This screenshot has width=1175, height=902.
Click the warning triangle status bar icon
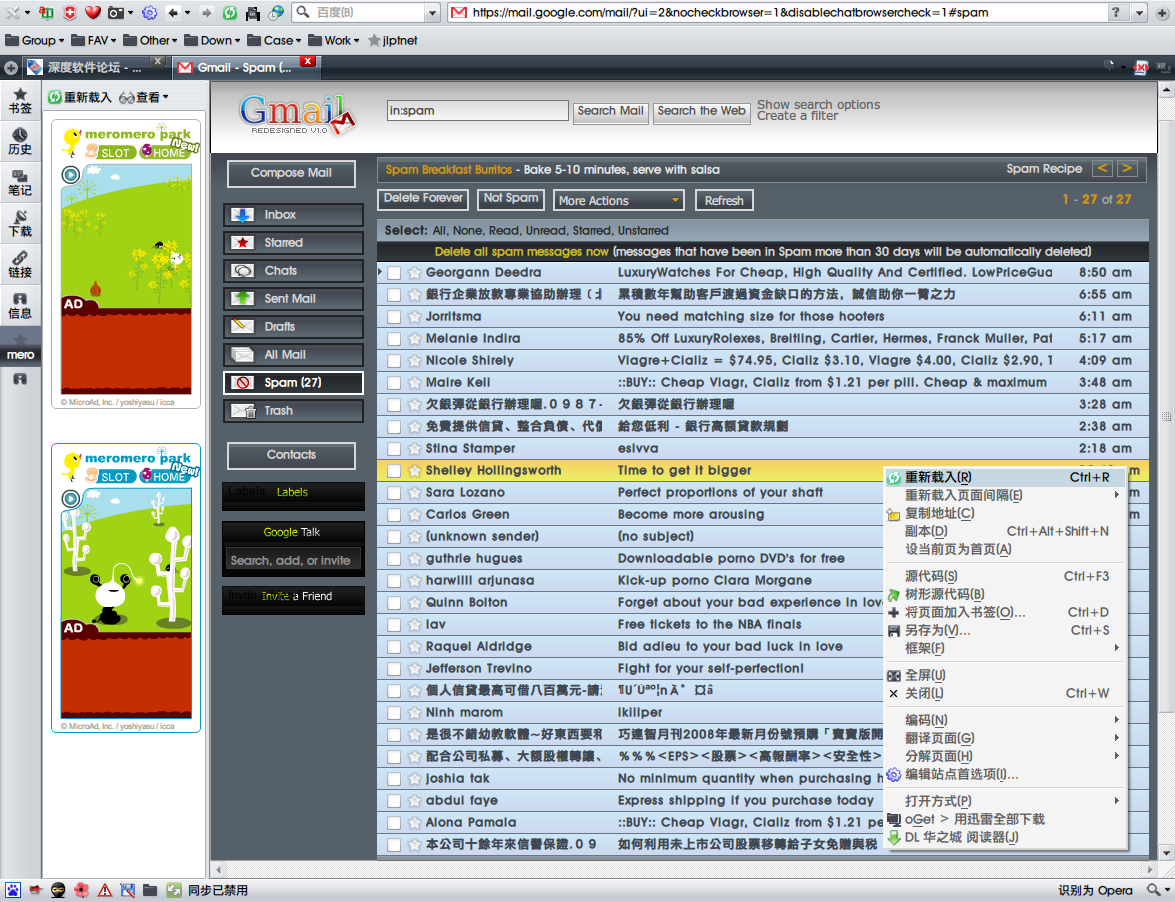pyautogui.click(x=105, y=890)
